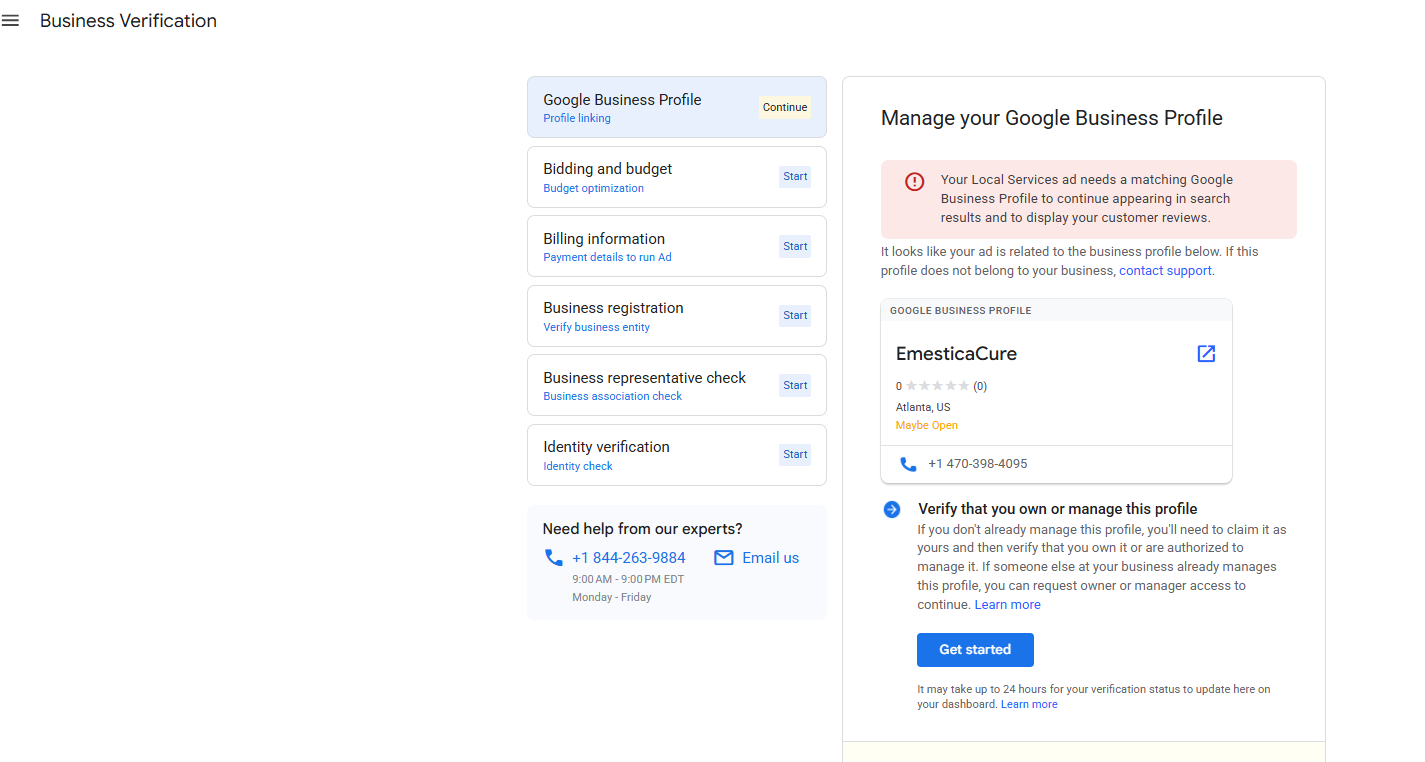This screenshot has height=762, width=1425.
Task: Select the Identity verification step
Action: [677, 455]
